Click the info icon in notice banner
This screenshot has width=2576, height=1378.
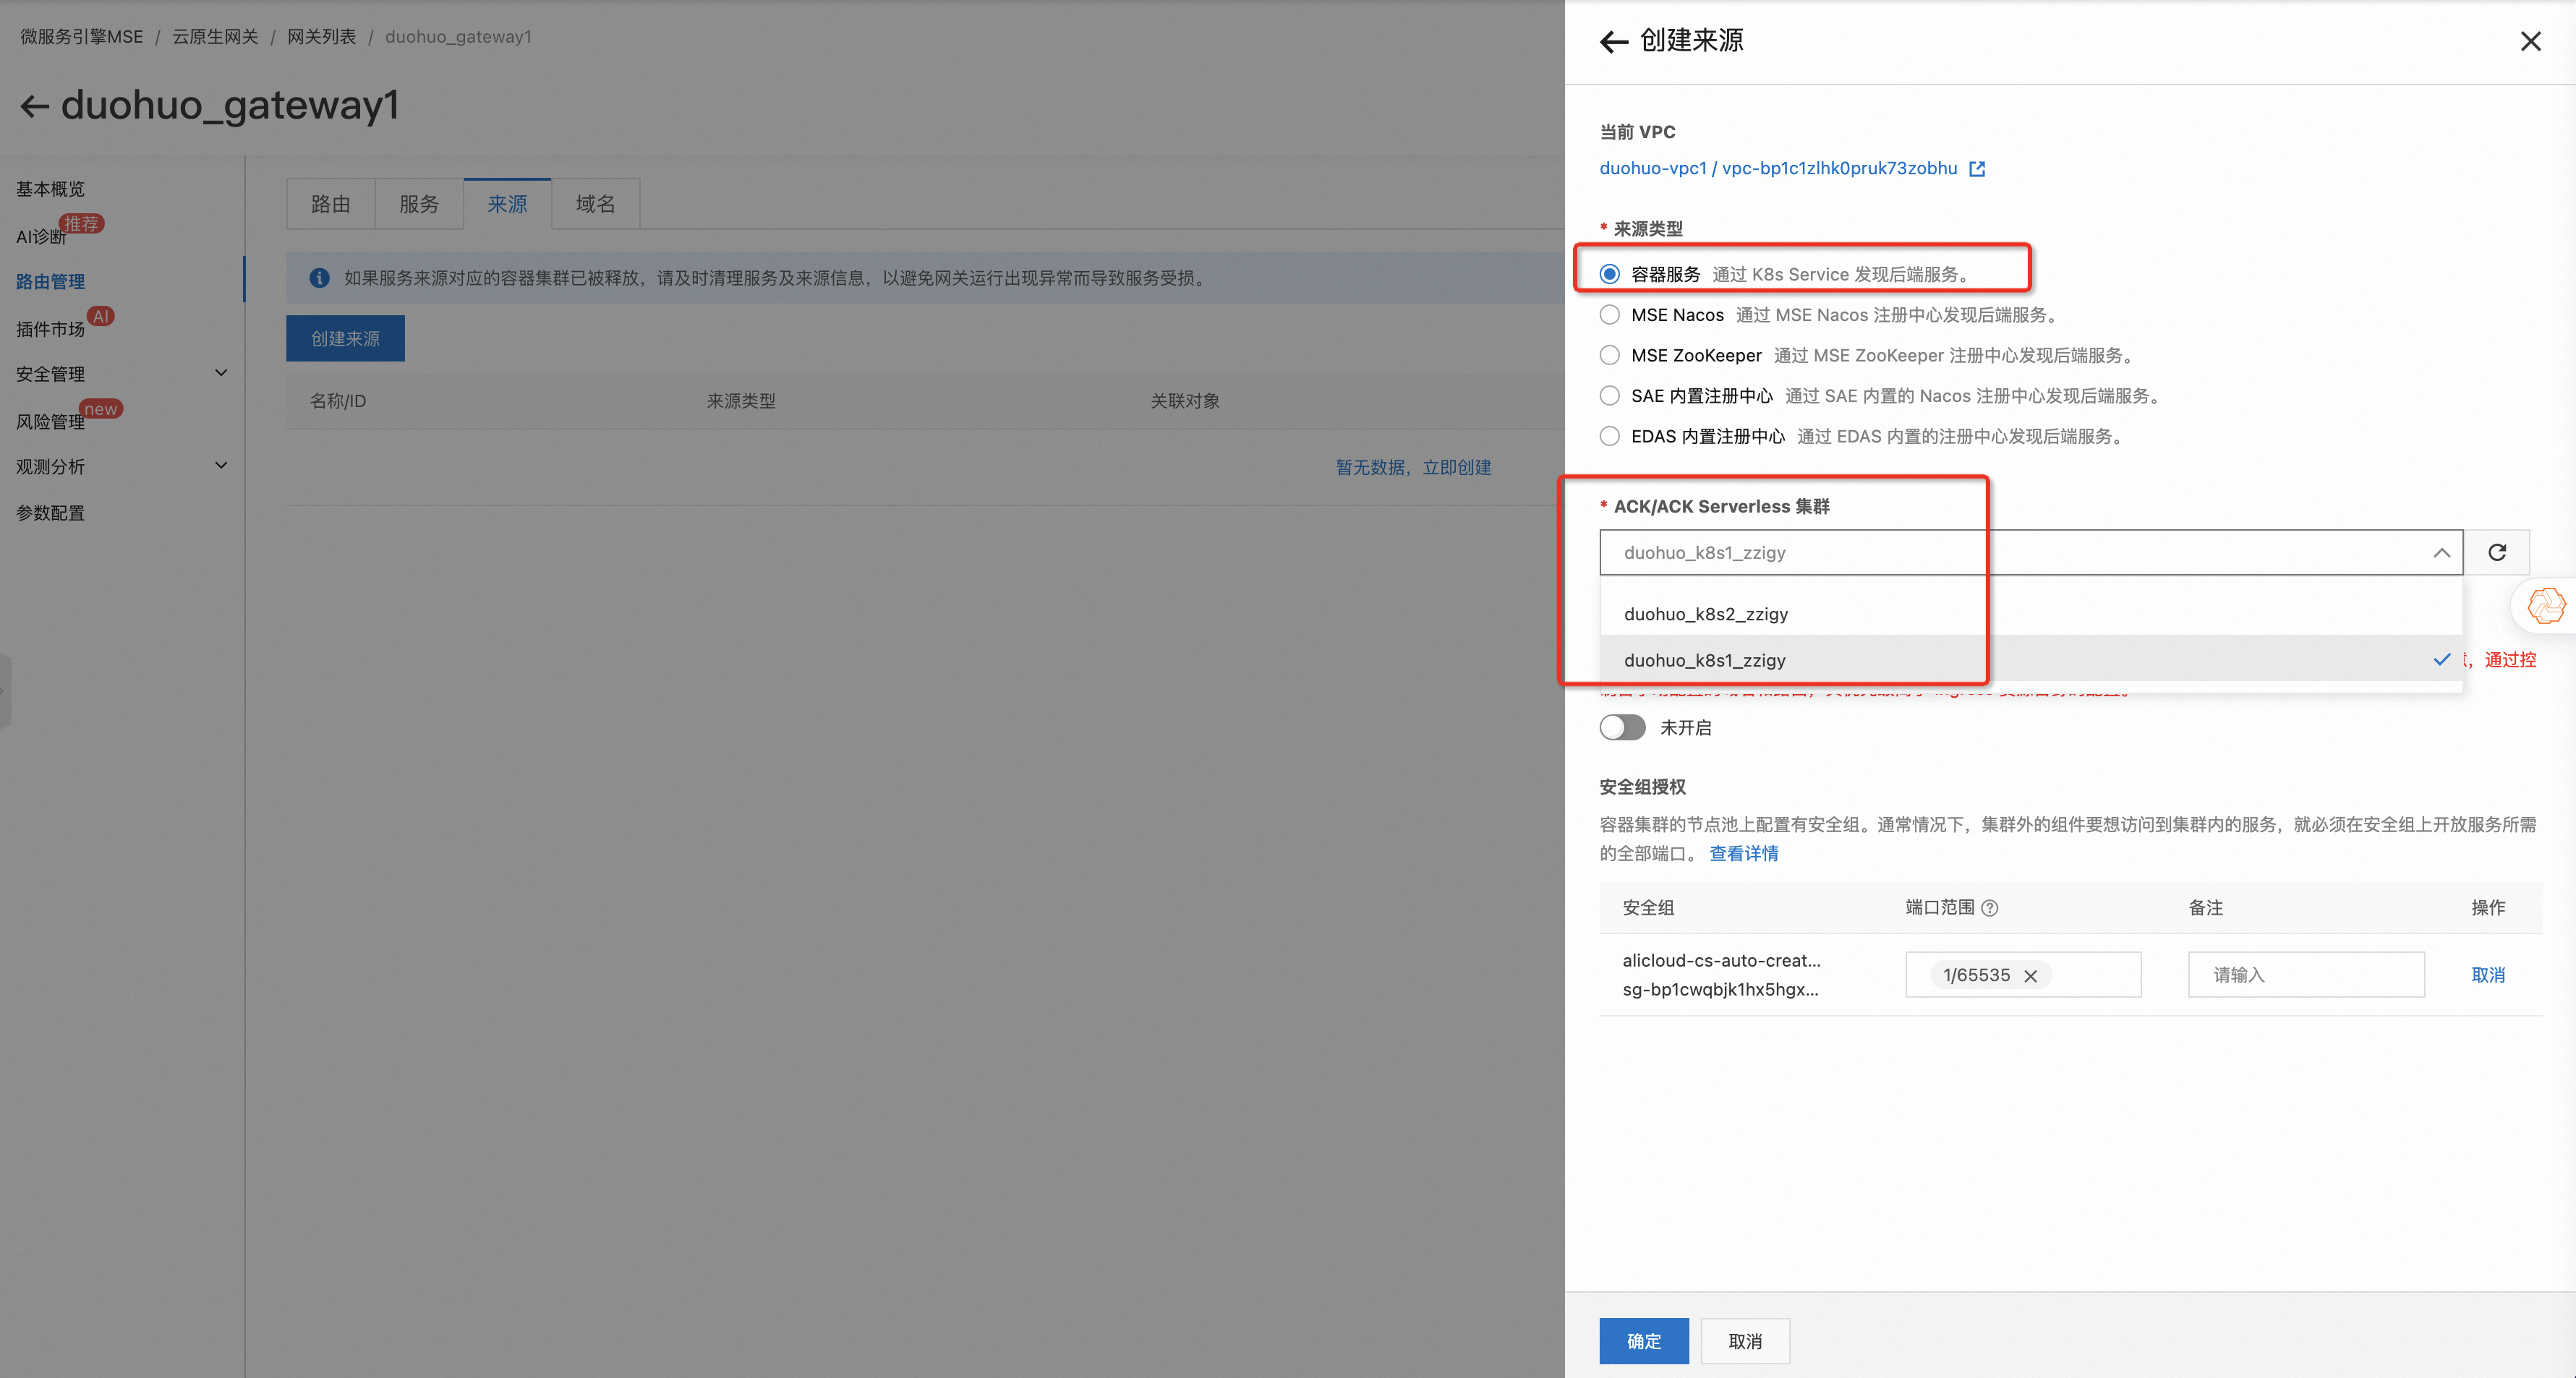tap(319, 278)
